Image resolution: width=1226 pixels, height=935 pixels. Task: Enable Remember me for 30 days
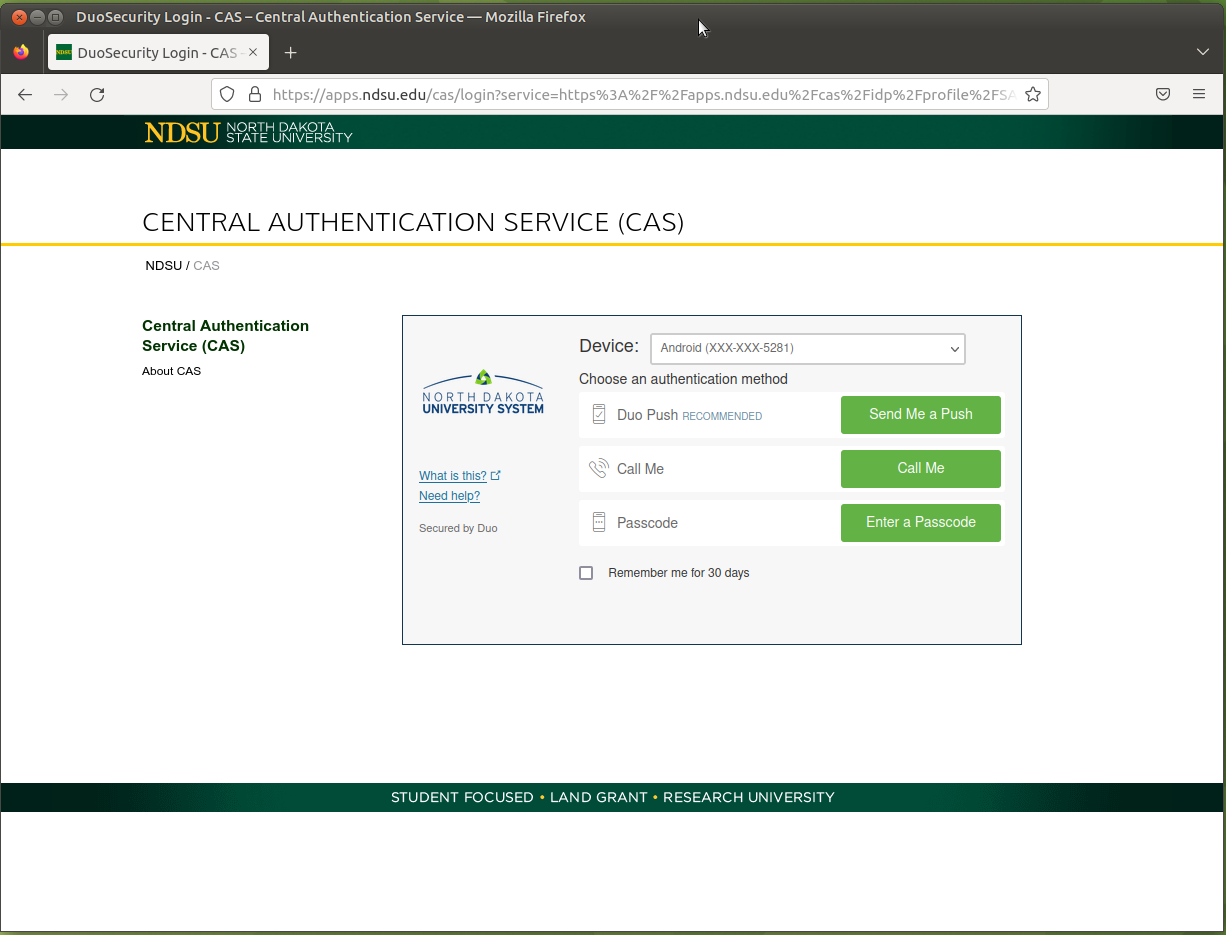coord(586,573)
